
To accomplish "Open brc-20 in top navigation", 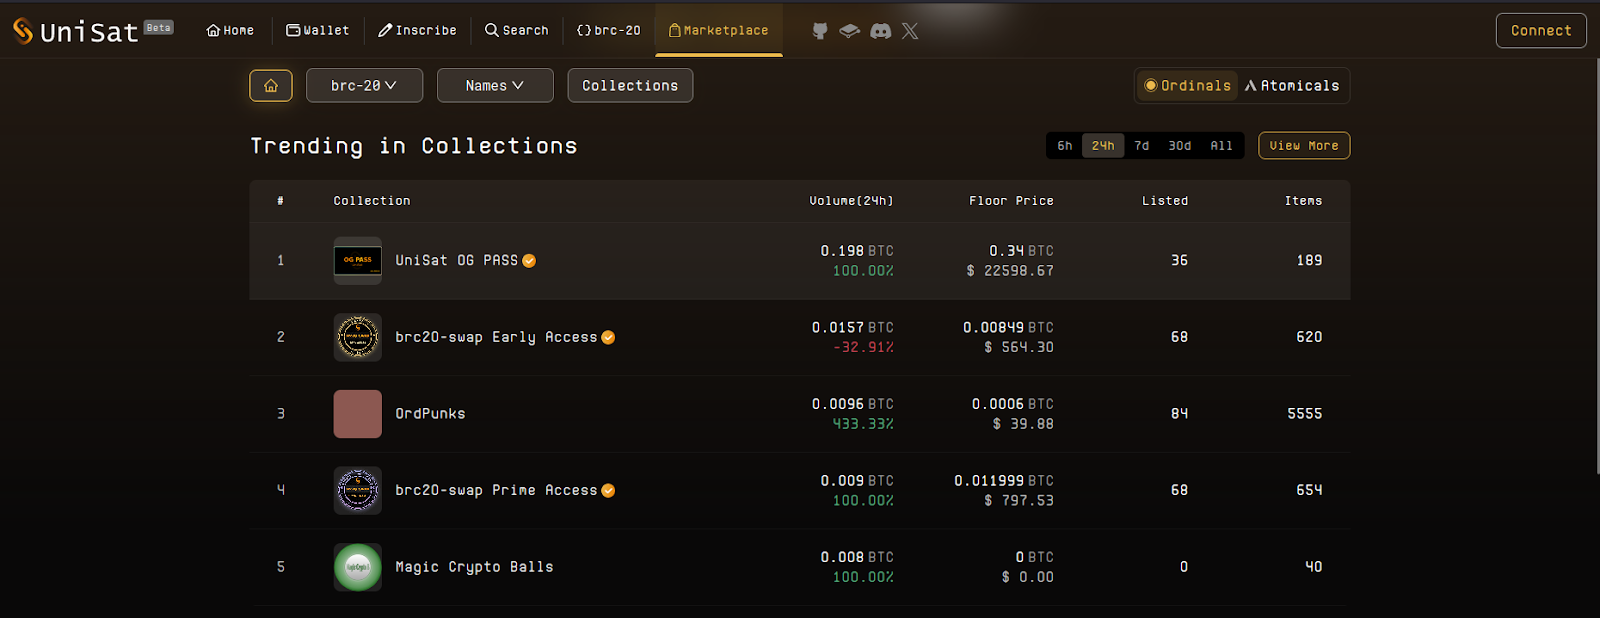I will point(609,31).
